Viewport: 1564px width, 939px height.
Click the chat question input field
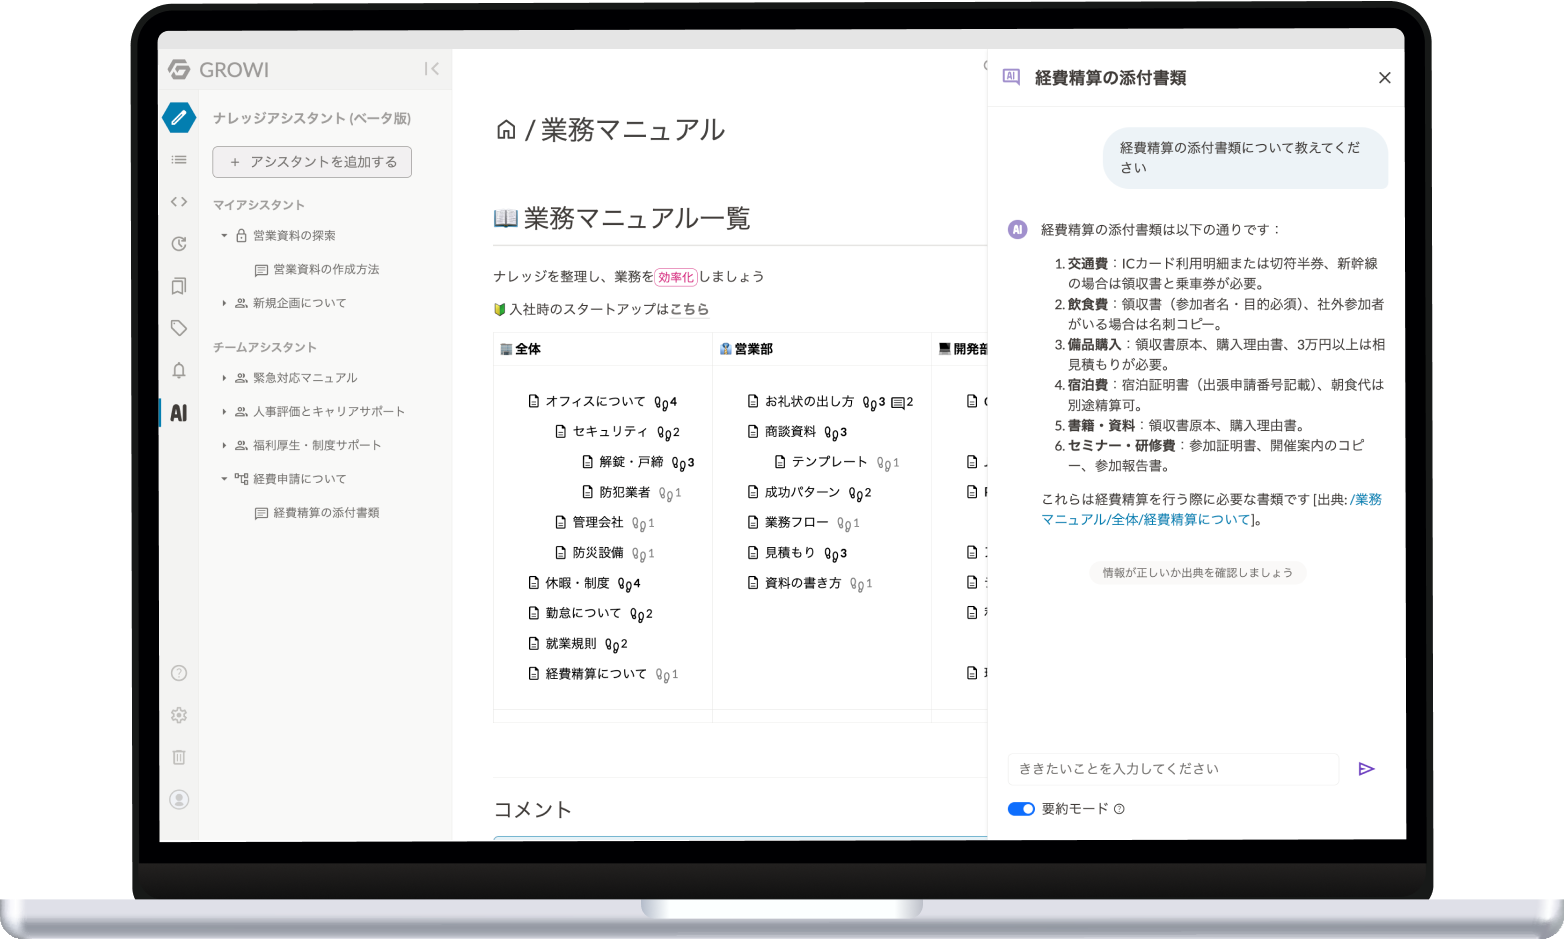(1172, 768)
